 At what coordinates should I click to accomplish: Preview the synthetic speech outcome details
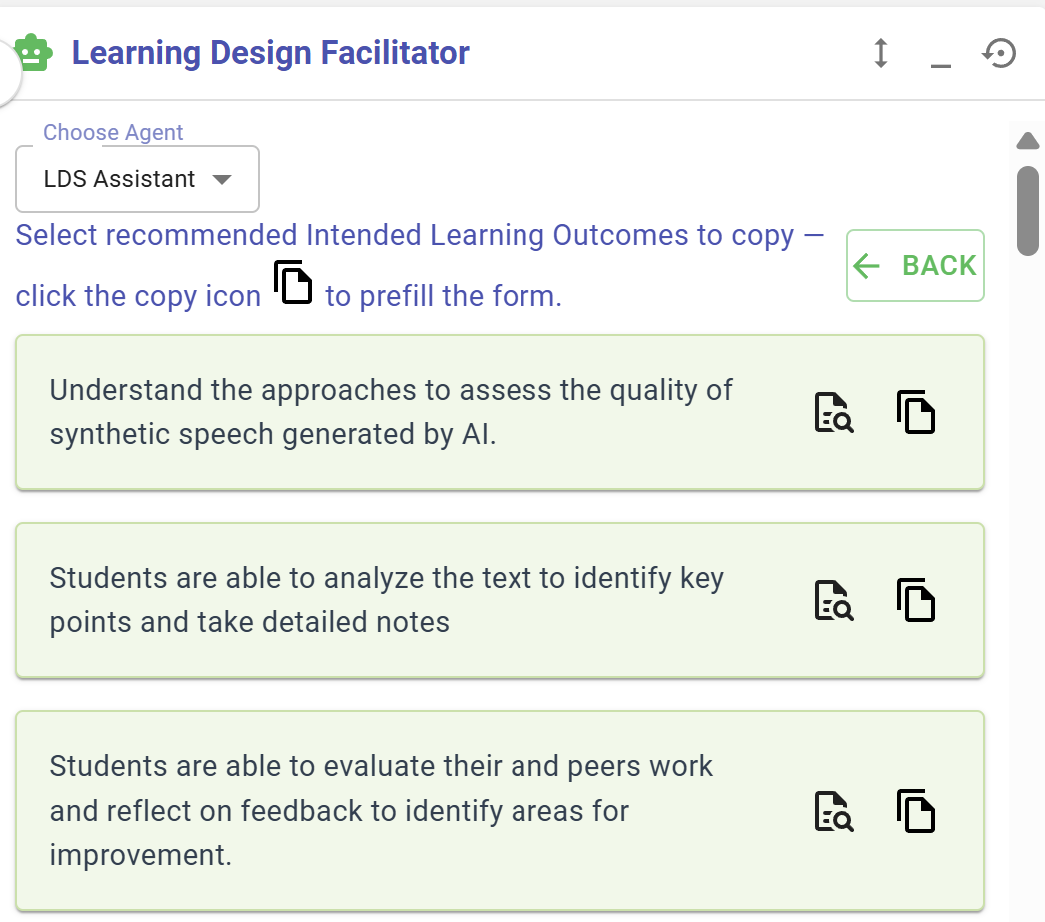[834, 413]
